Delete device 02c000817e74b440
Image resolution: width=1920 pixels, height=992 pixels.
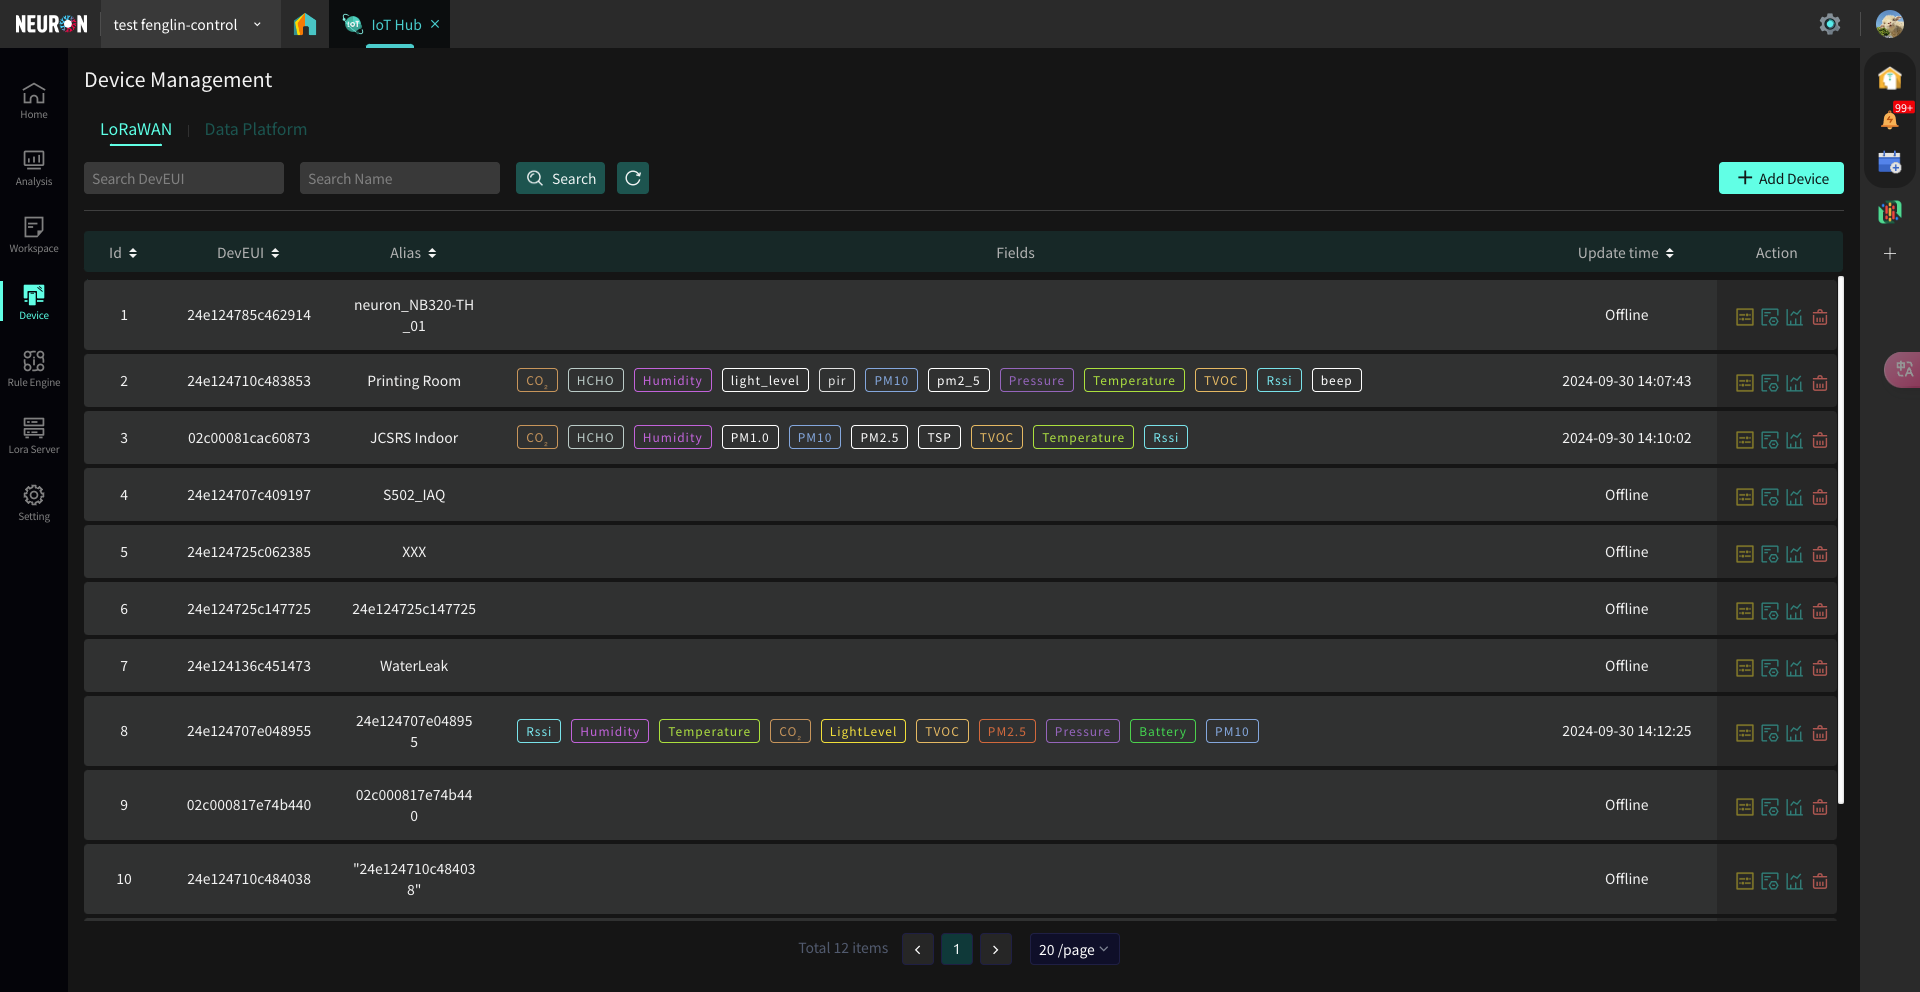click(1820, 807)
